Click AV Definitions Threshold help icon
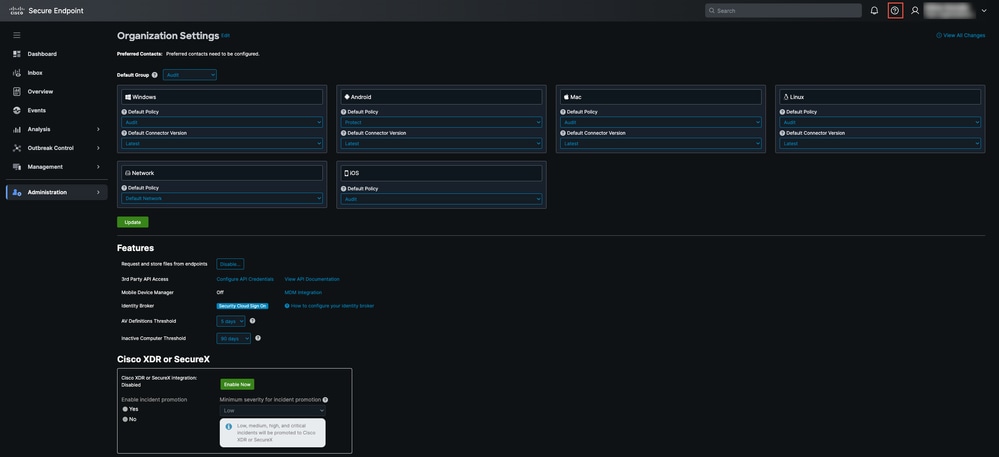This screenshot has width=999, height=457. pos(252,321)
